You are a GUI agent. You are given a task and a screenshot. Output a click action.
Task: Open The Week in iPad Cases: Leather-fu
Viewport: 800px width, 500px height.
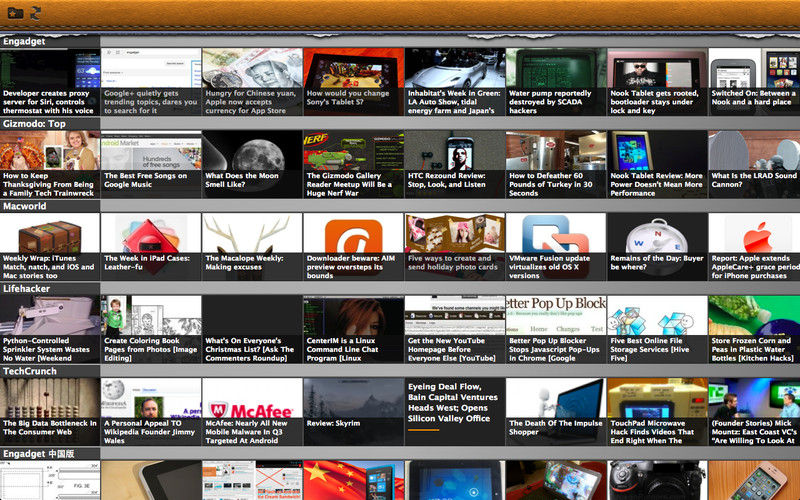(x=151, y=247)
